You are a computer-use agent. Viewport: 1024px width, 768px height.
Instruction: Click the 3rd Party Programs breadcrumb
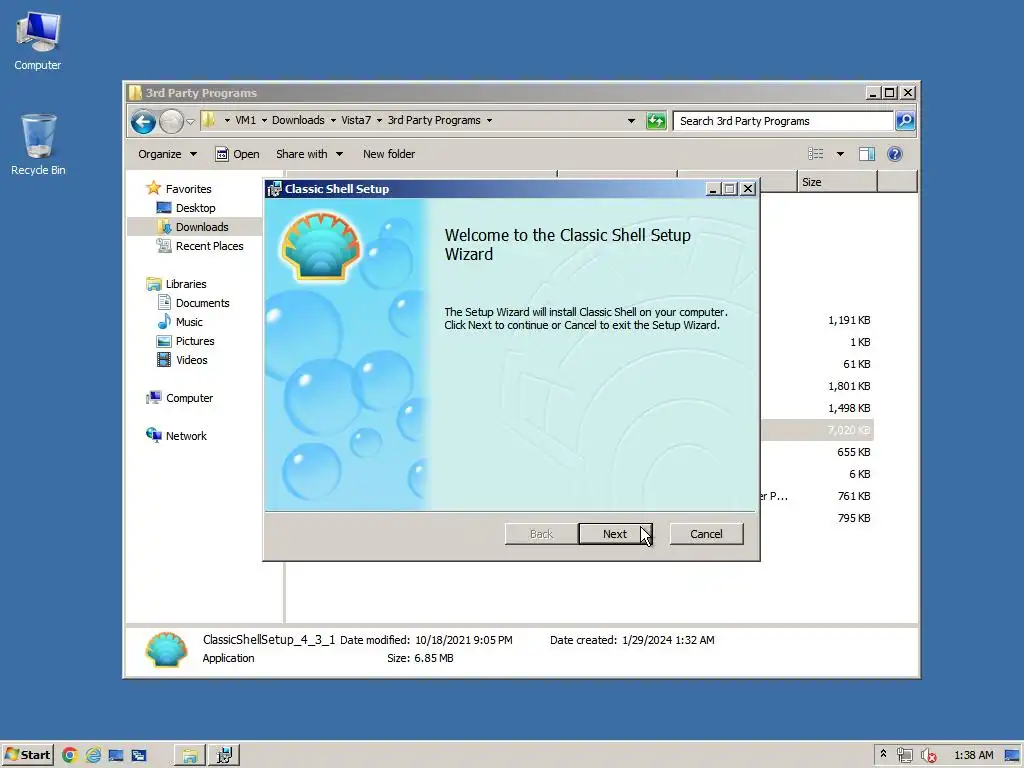pos(434,120)
